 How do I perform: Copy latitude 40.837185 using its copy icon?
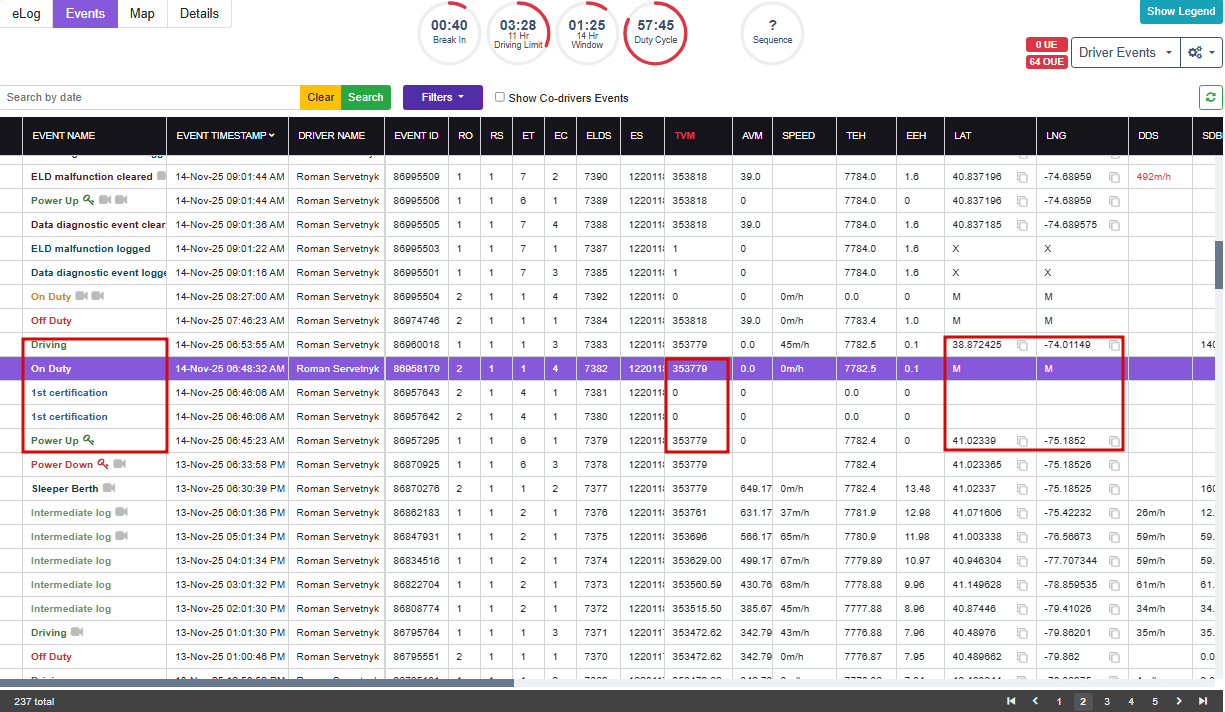[x=1022, y=225]
